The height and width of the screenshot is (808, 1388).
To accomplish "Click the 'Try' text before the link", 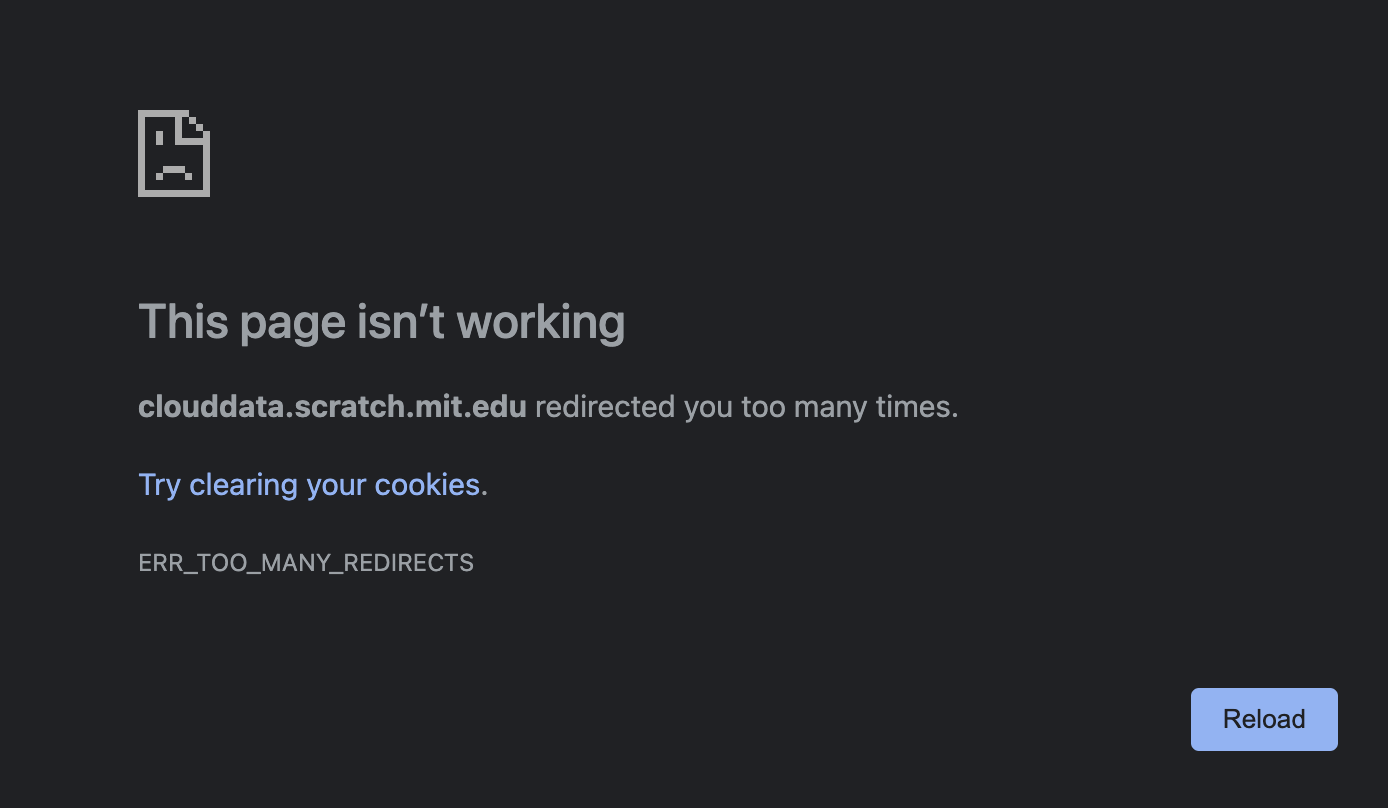I will pos(160,484).
